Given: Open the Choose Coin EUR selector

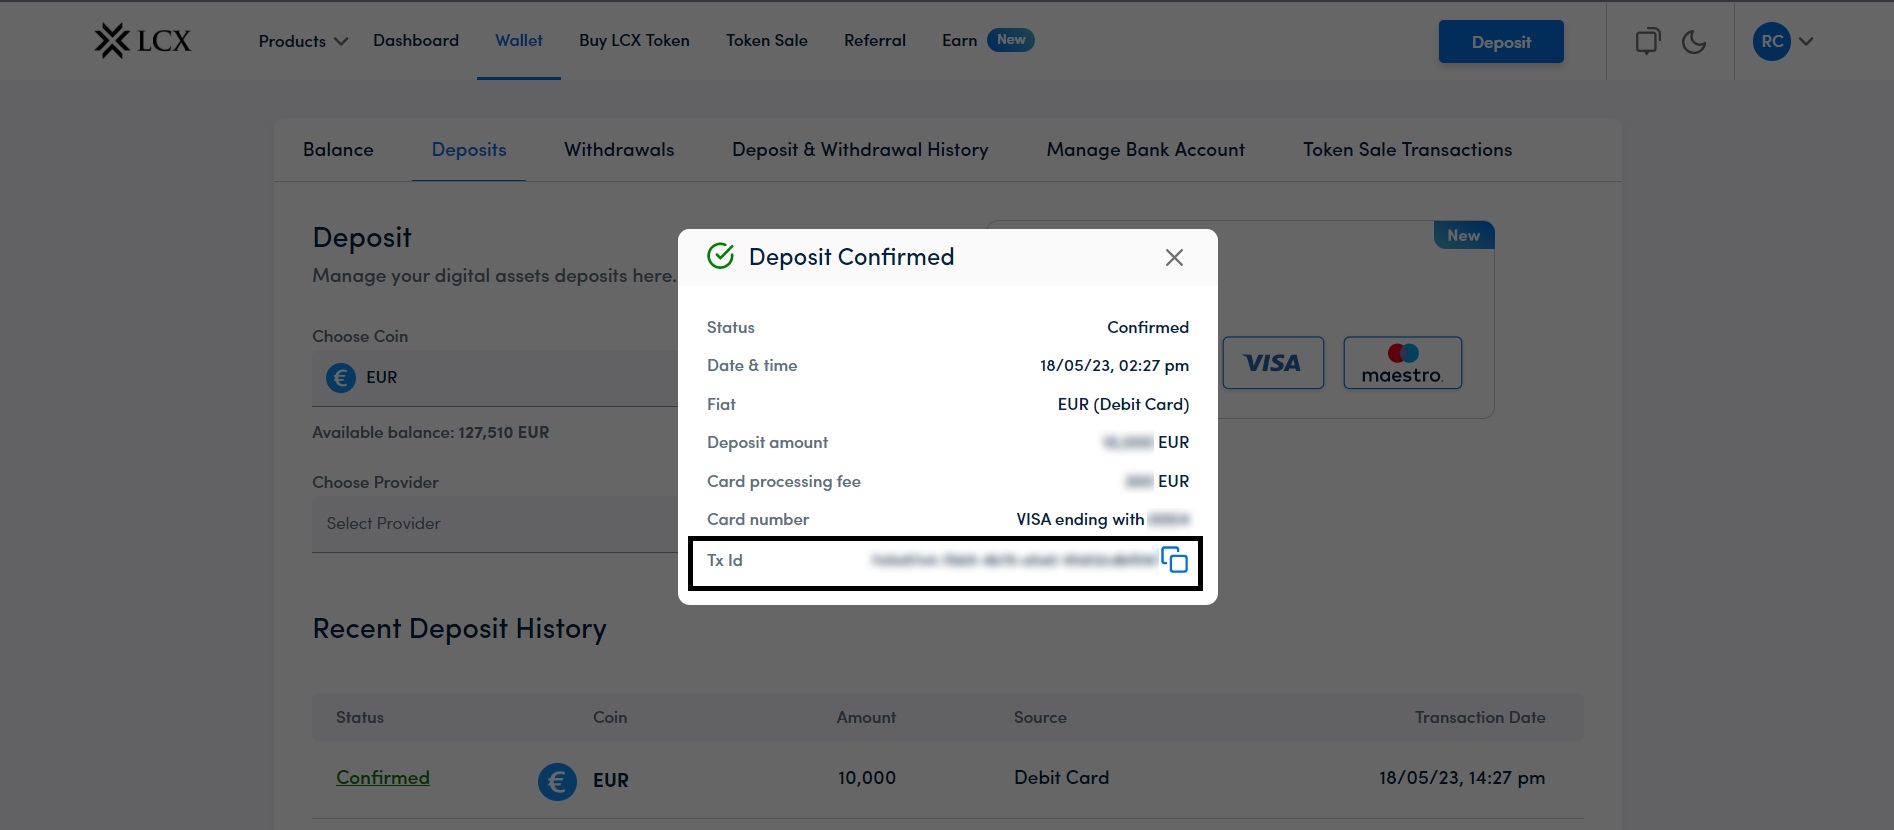Looking at the screenshot, I should point(495,378).
